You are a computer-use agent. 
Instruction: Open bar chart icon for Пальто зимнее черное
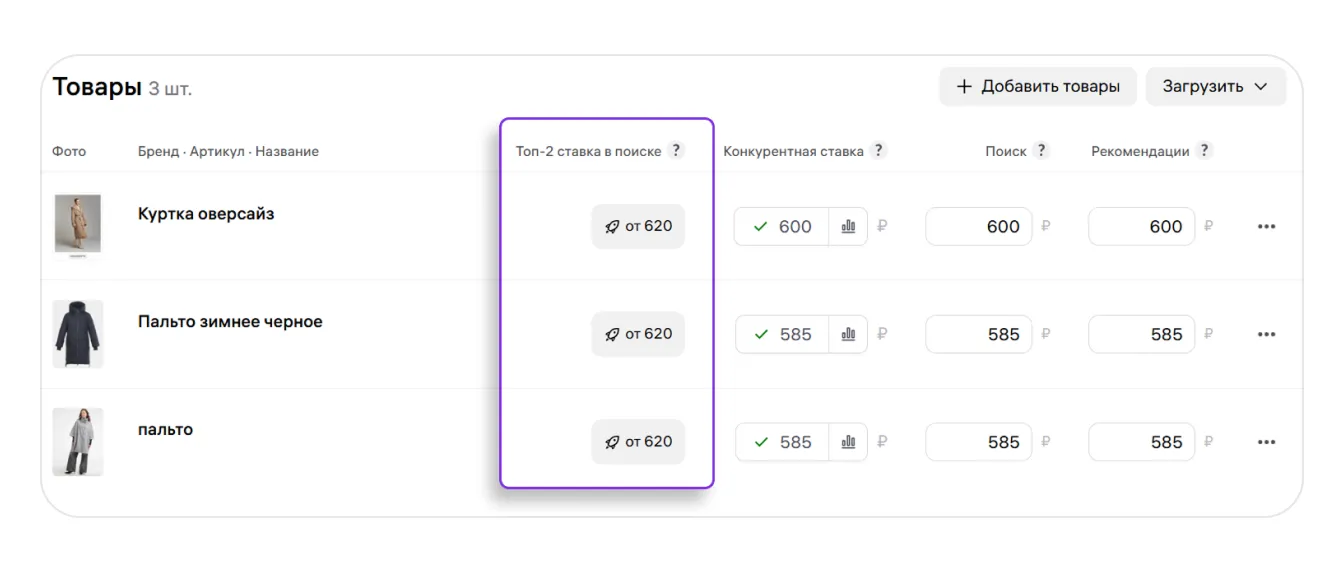848,335
